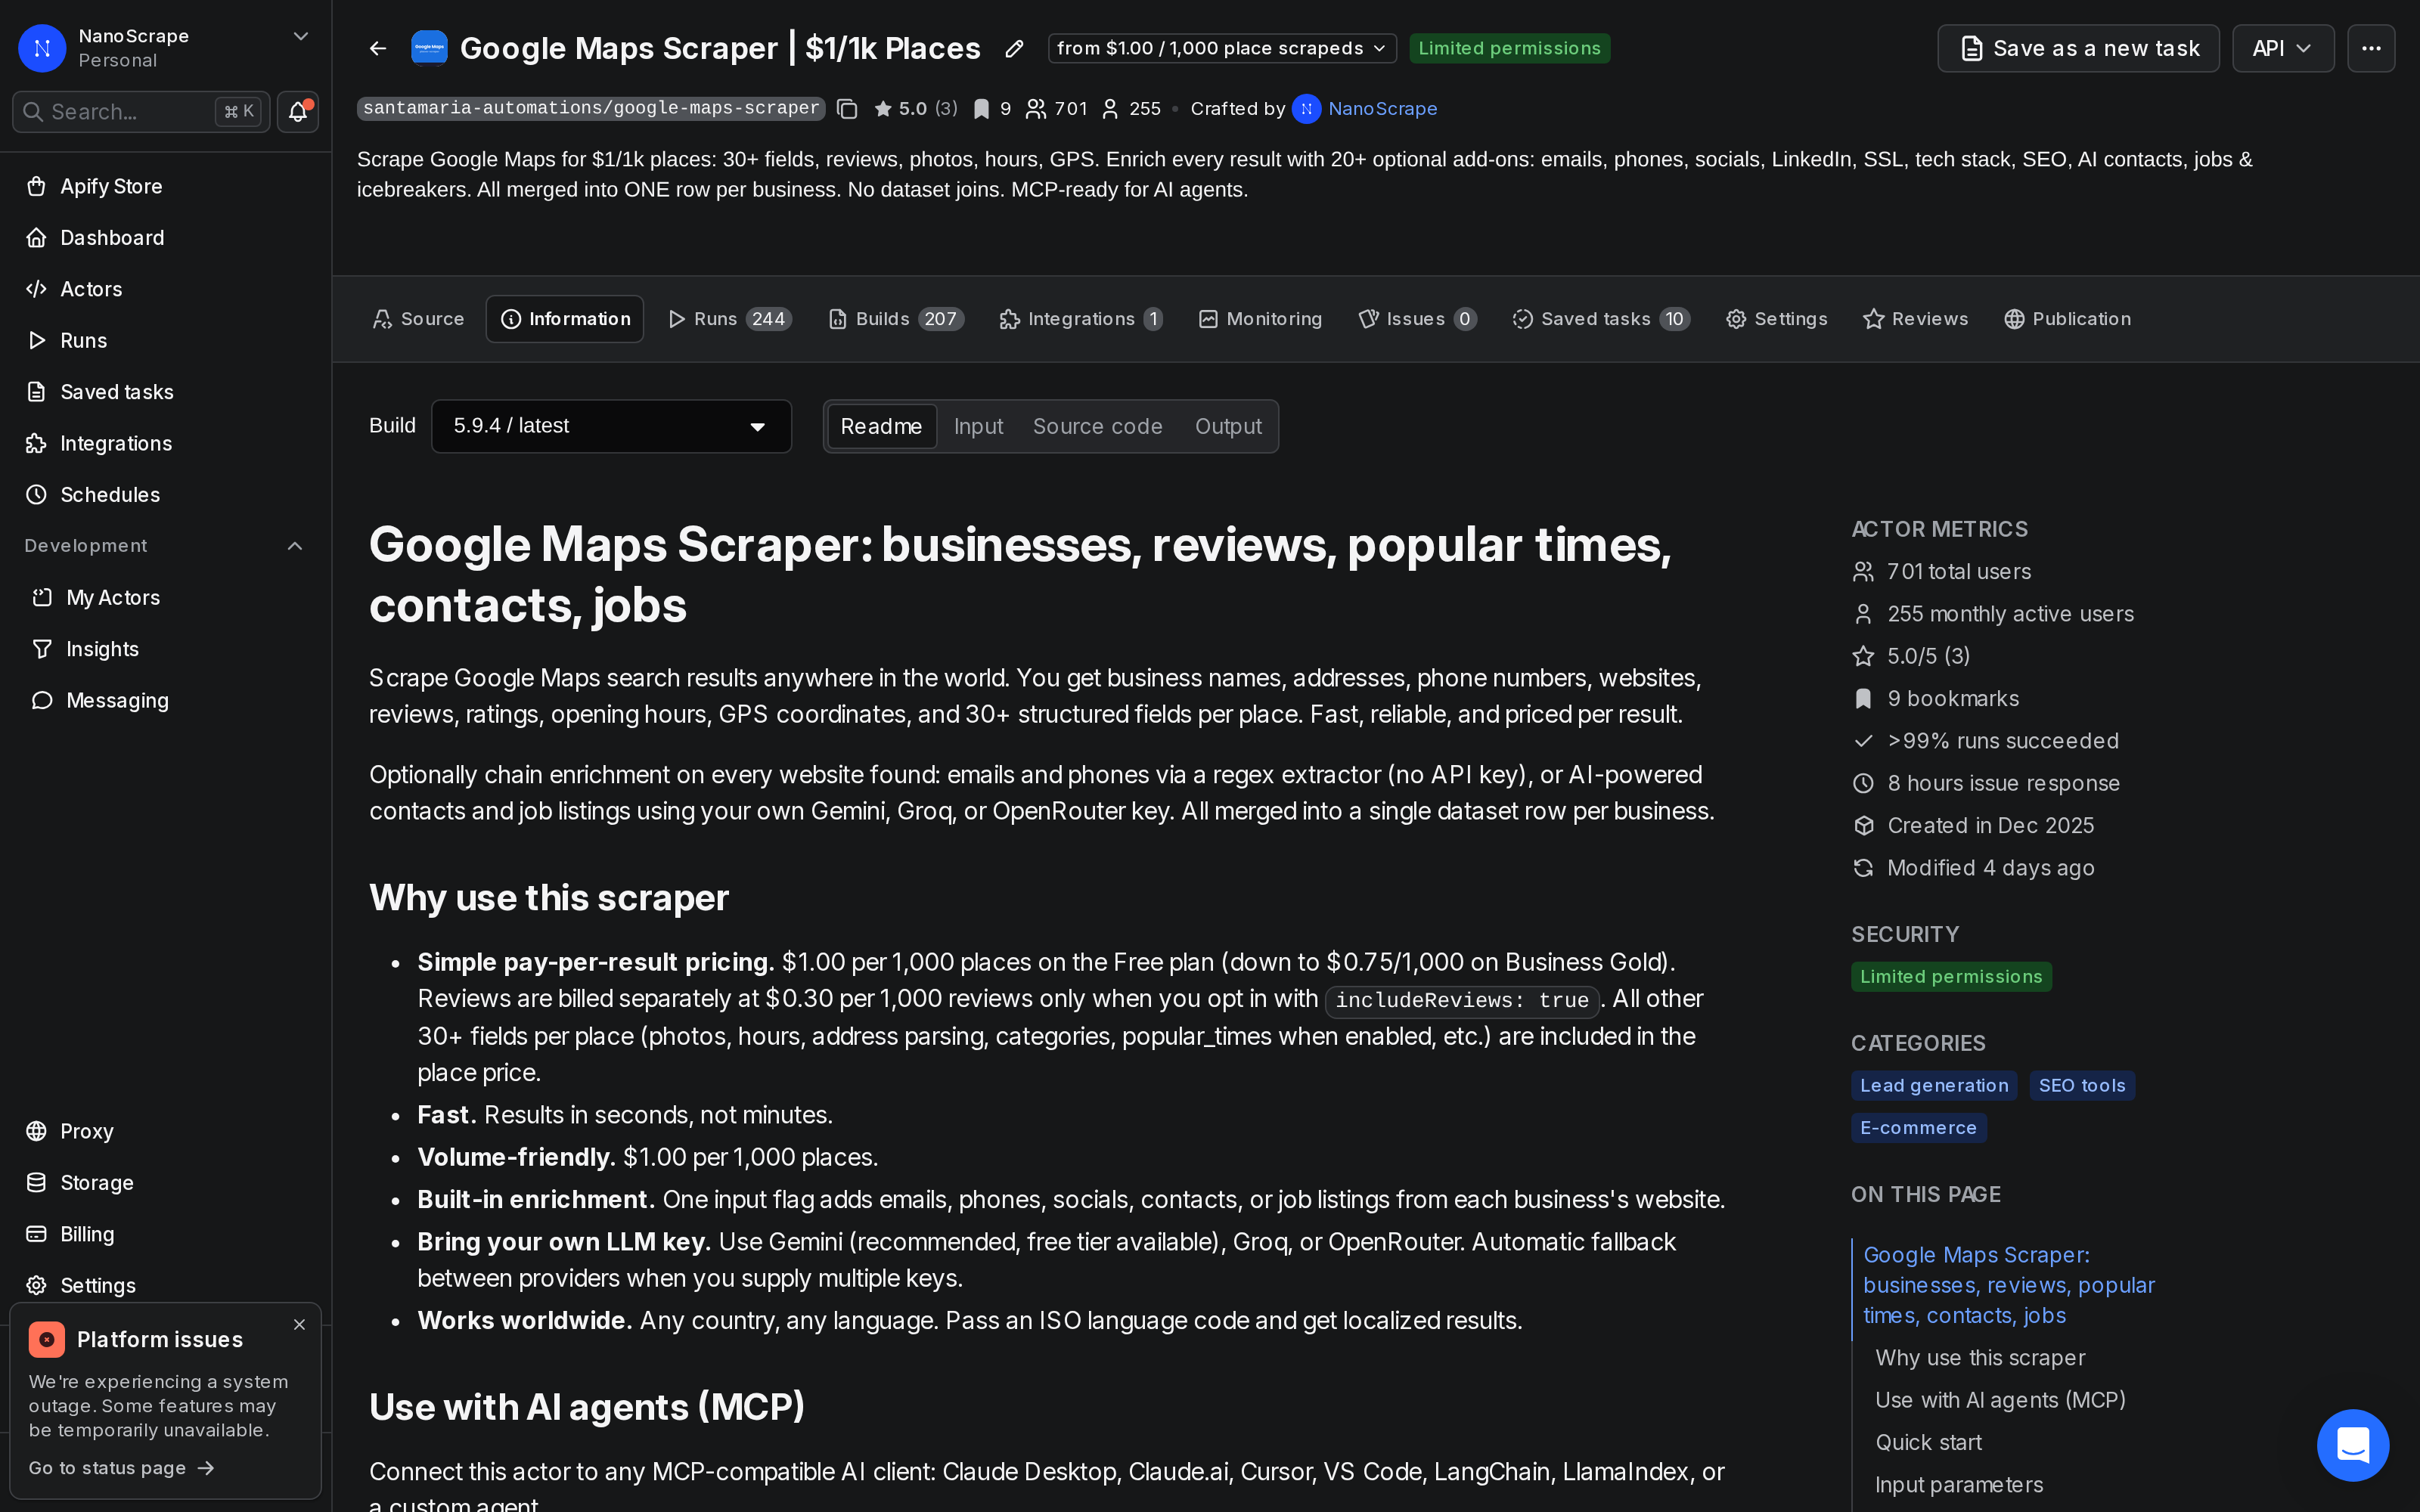Screen dimensions: 2420x1512
Task: Jump to Quick start section
Action: pos(1928,1443)
